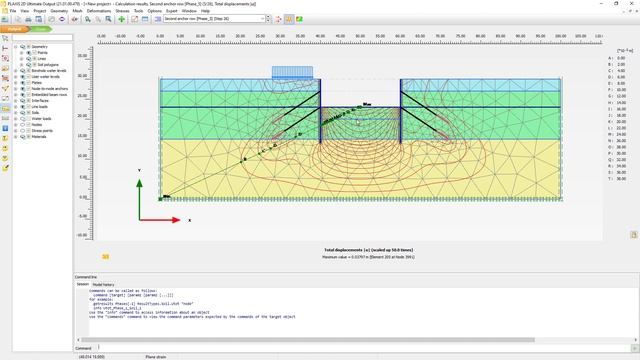Screen dimensions: 640x360
Task: Click the red-bordered chart toolbar icon
Action: point(134,19)
